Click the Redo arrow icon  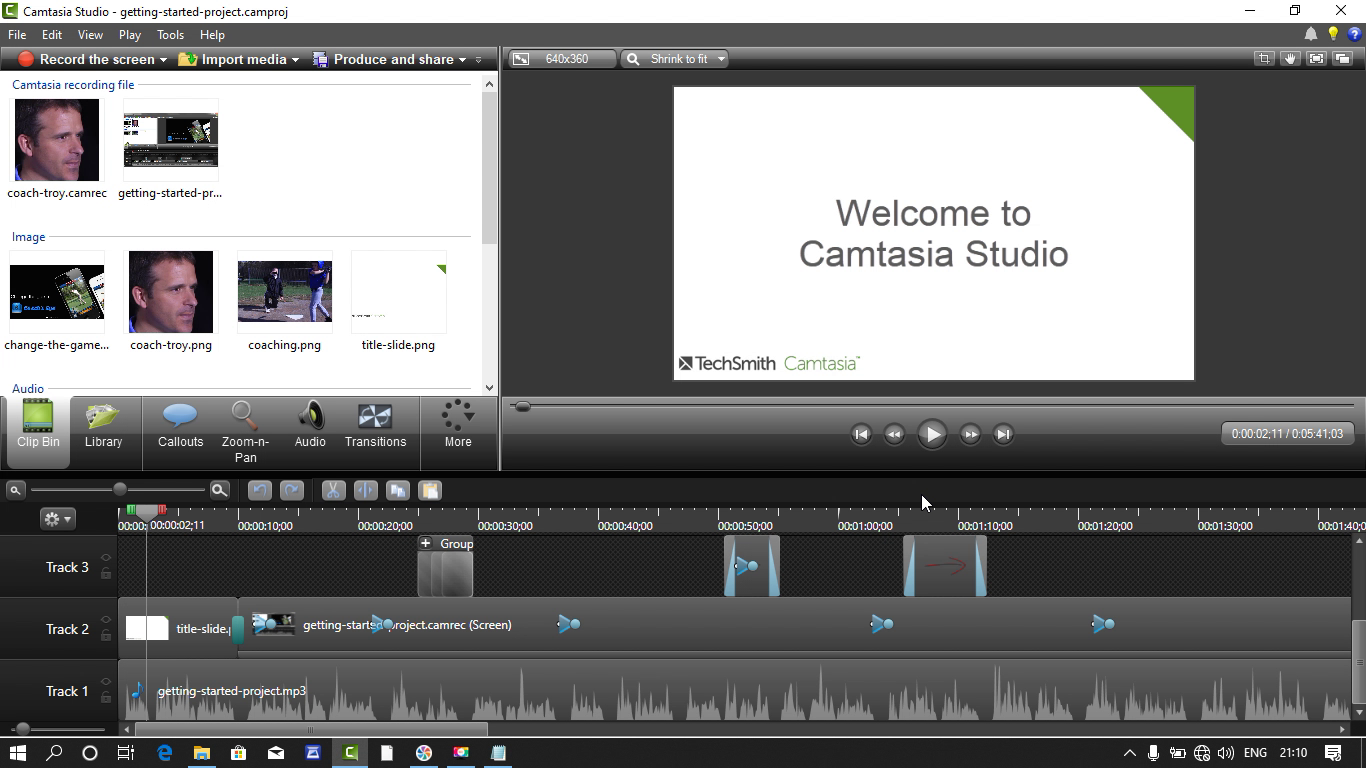pos(292,490)
